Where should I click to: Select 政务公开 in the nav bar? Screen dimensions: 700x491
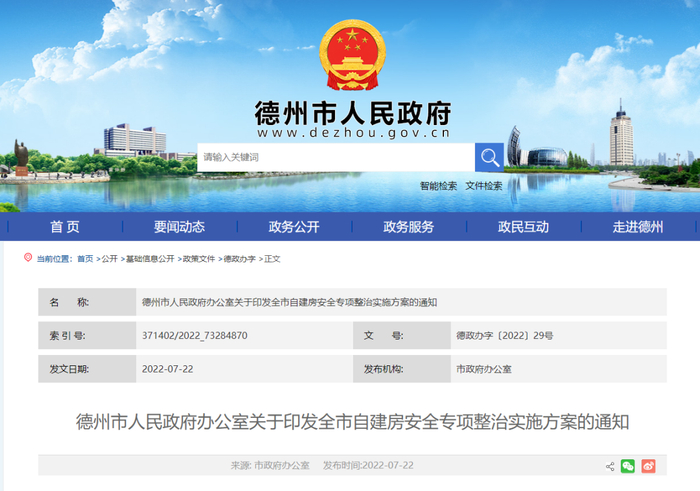tap(294, 227)
